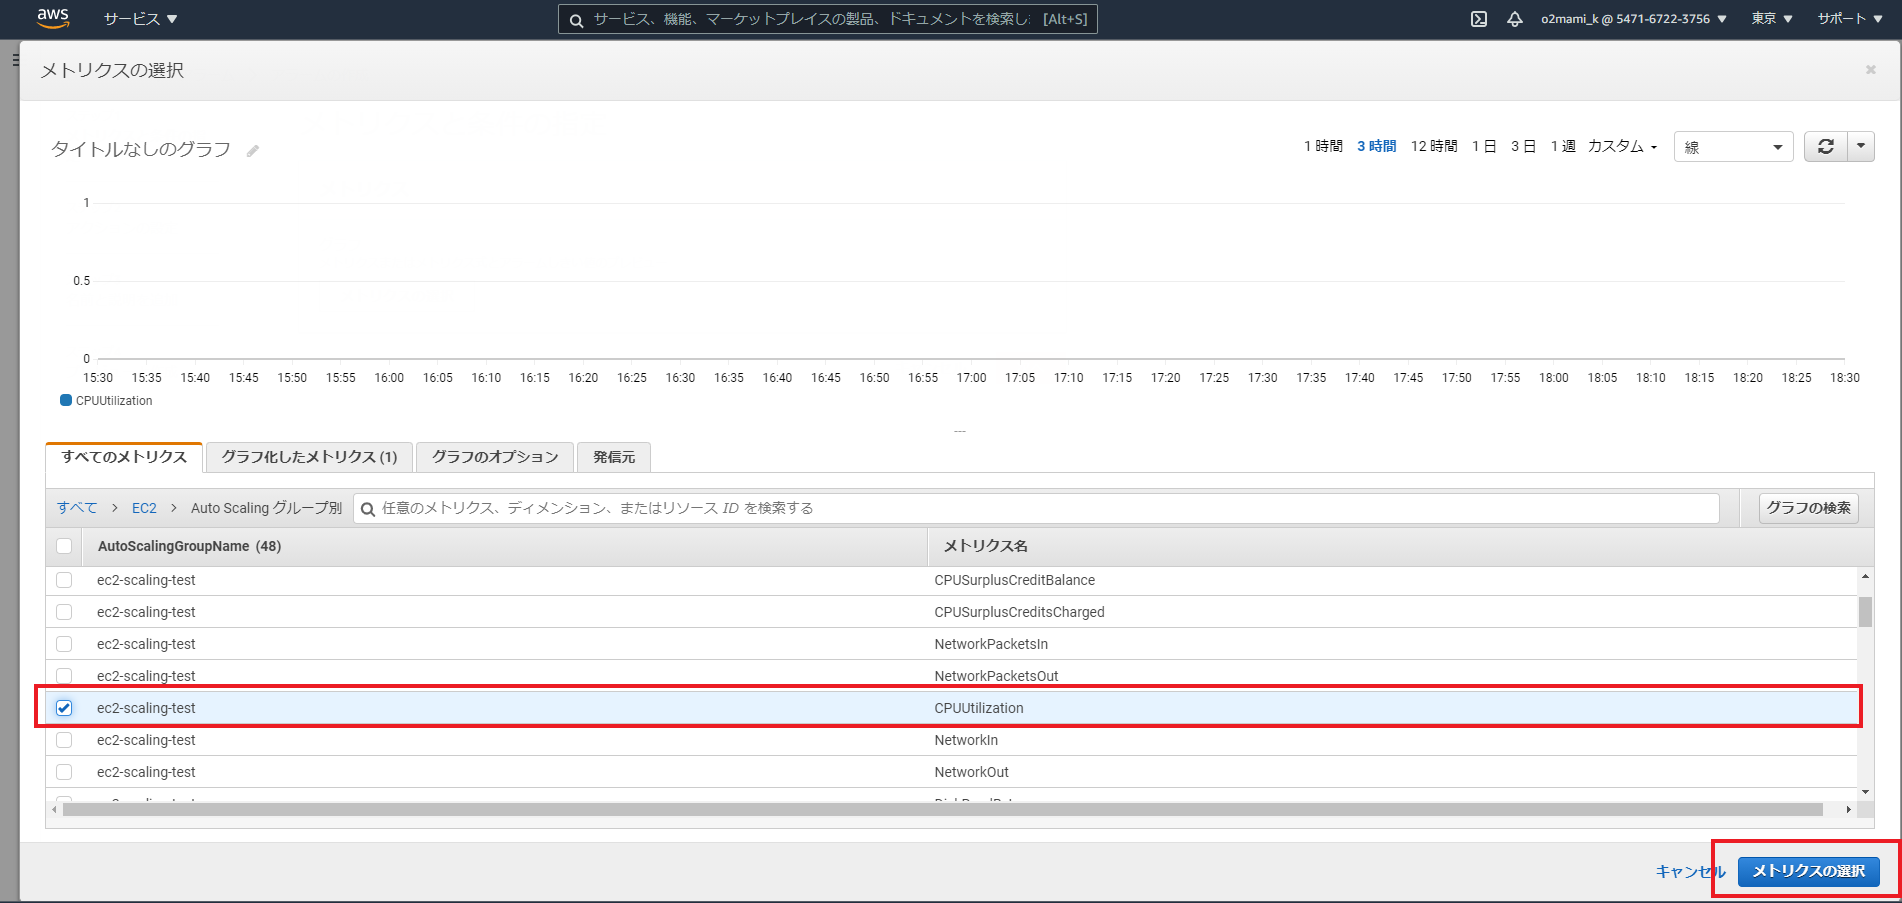Click the vertical scrollbar thumb of the metrics list
This screenshot has height=903, width=1902.
tap(1865, 612)
